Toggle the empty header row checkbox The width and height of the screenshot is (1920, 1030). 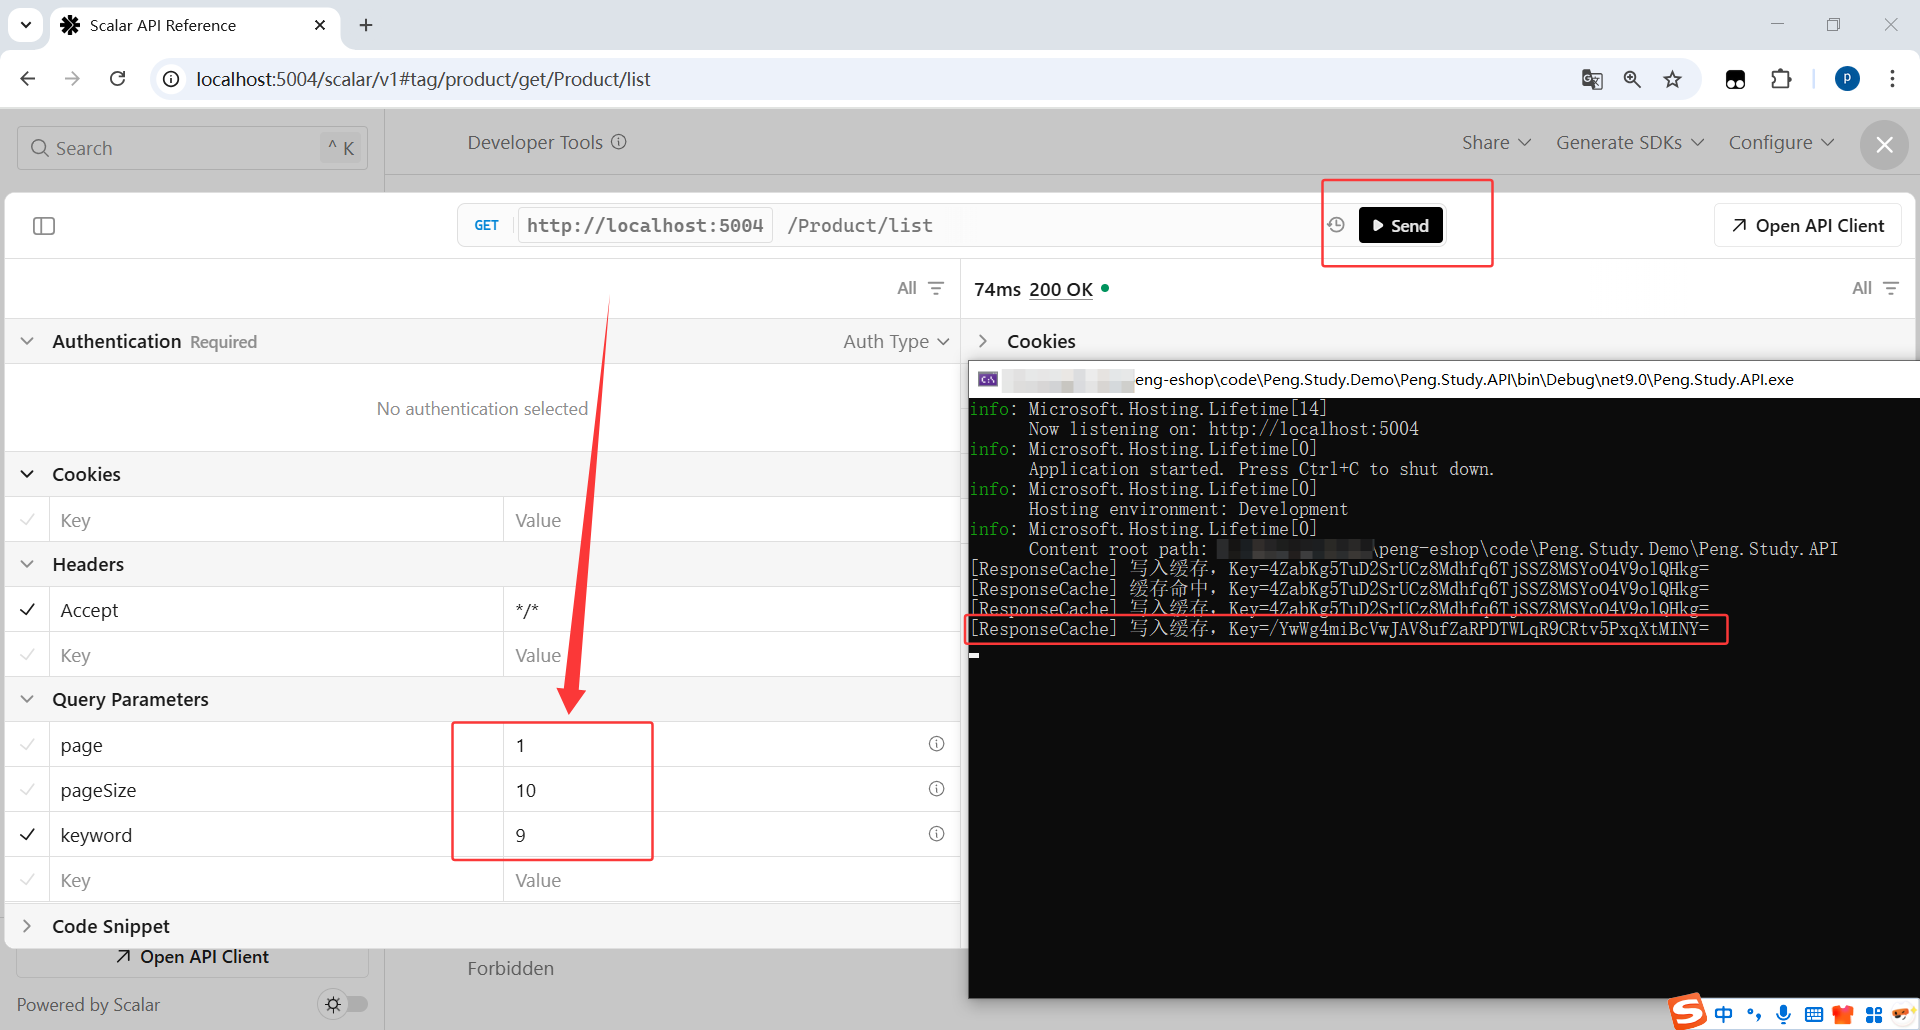coord(28,655)
